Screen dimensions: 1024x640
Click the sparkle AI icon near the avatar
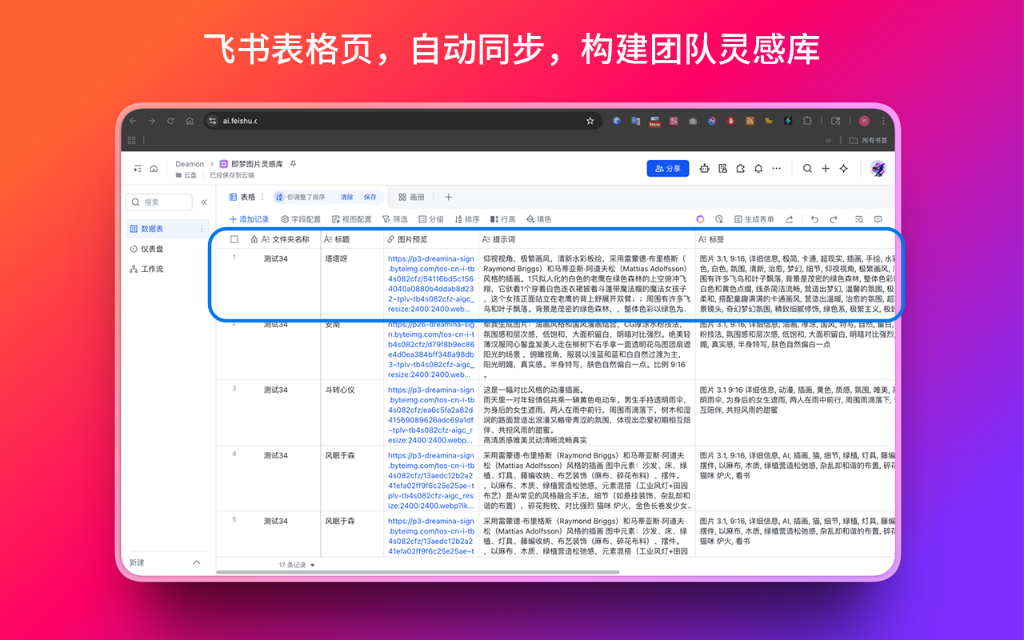point(843,169)
